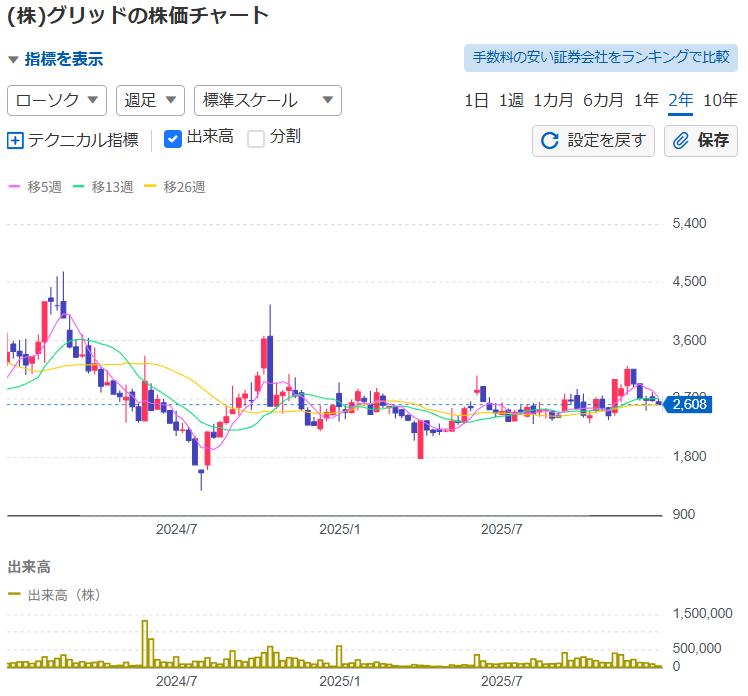Screen dimensions: 748x696
Task: Uncheck the 出来高 checkbox
Action: point(172,138)
